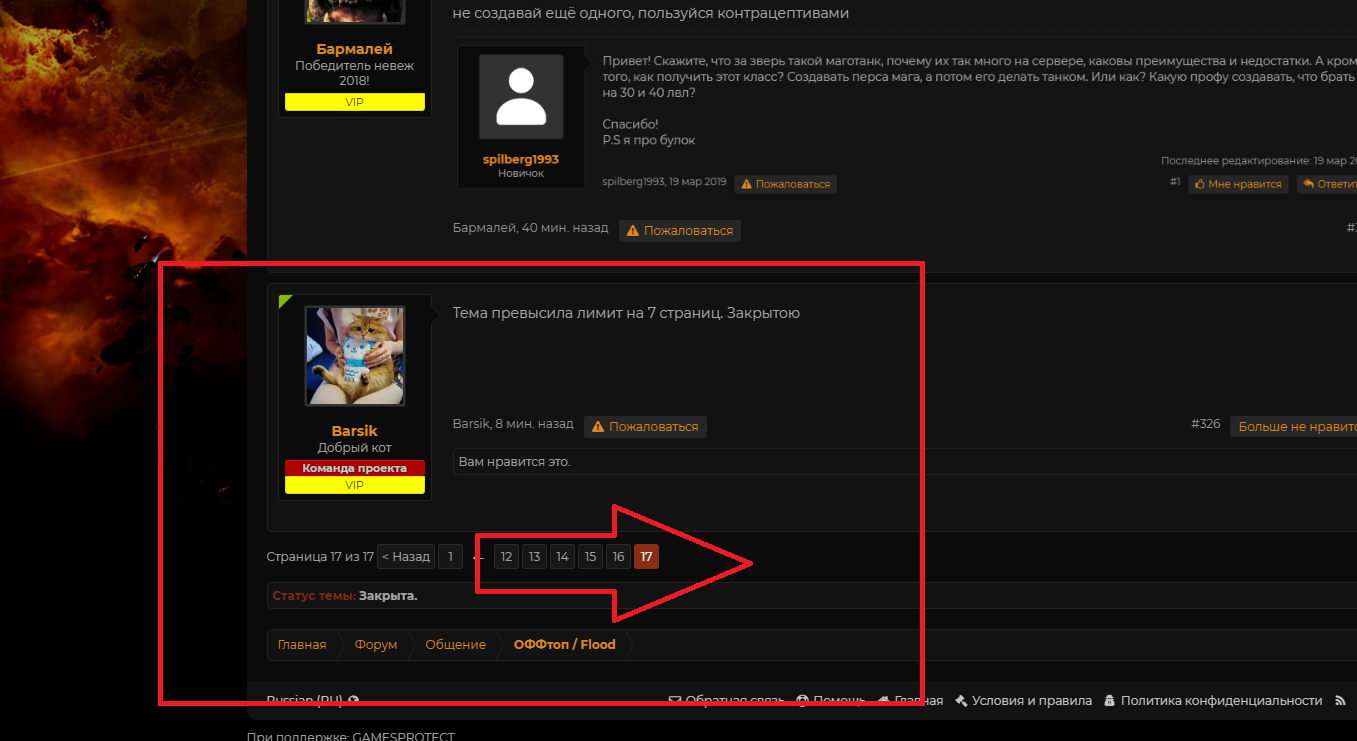
Task: Open ОФФтоп / Flood breadcrumb section
Action: click(x=564, y=645)
